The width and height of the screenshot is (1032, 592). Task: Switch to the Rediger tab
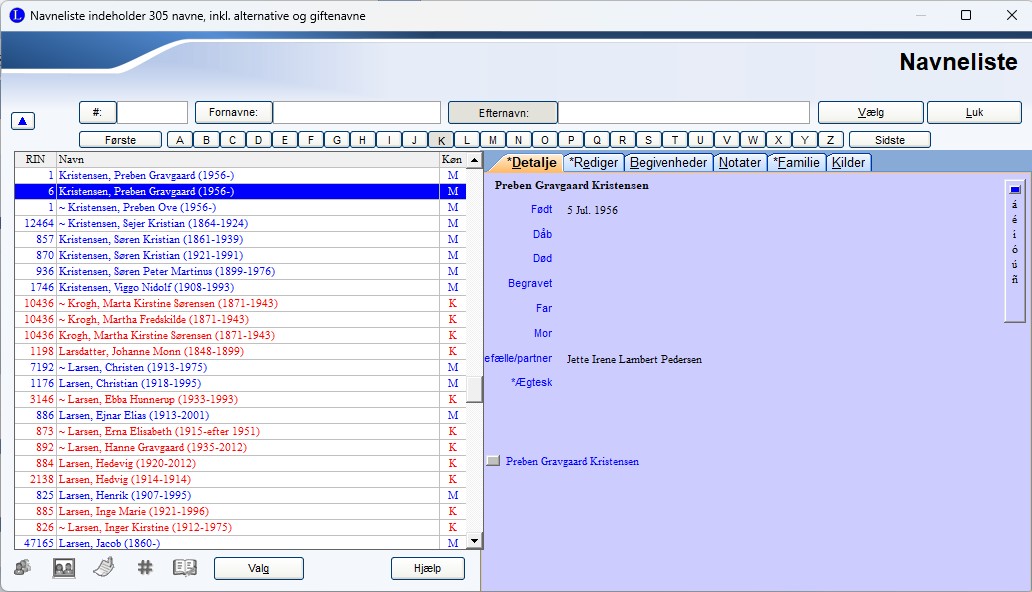(x=594, y=163)
